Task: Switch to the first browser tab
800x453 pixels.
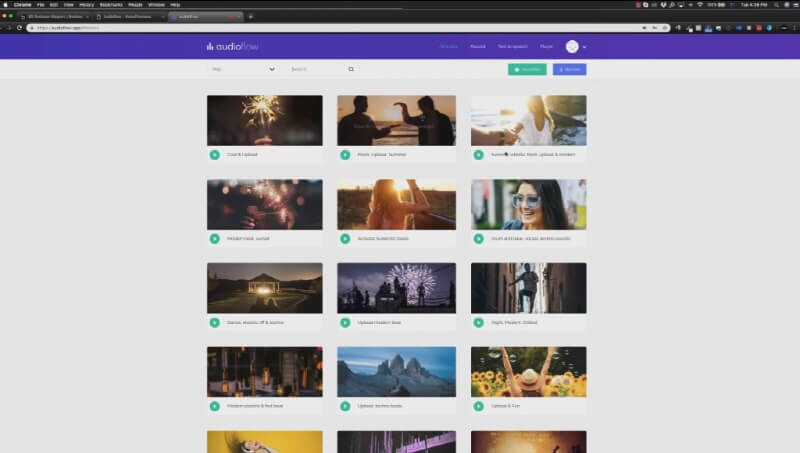Action: [55, 16]
